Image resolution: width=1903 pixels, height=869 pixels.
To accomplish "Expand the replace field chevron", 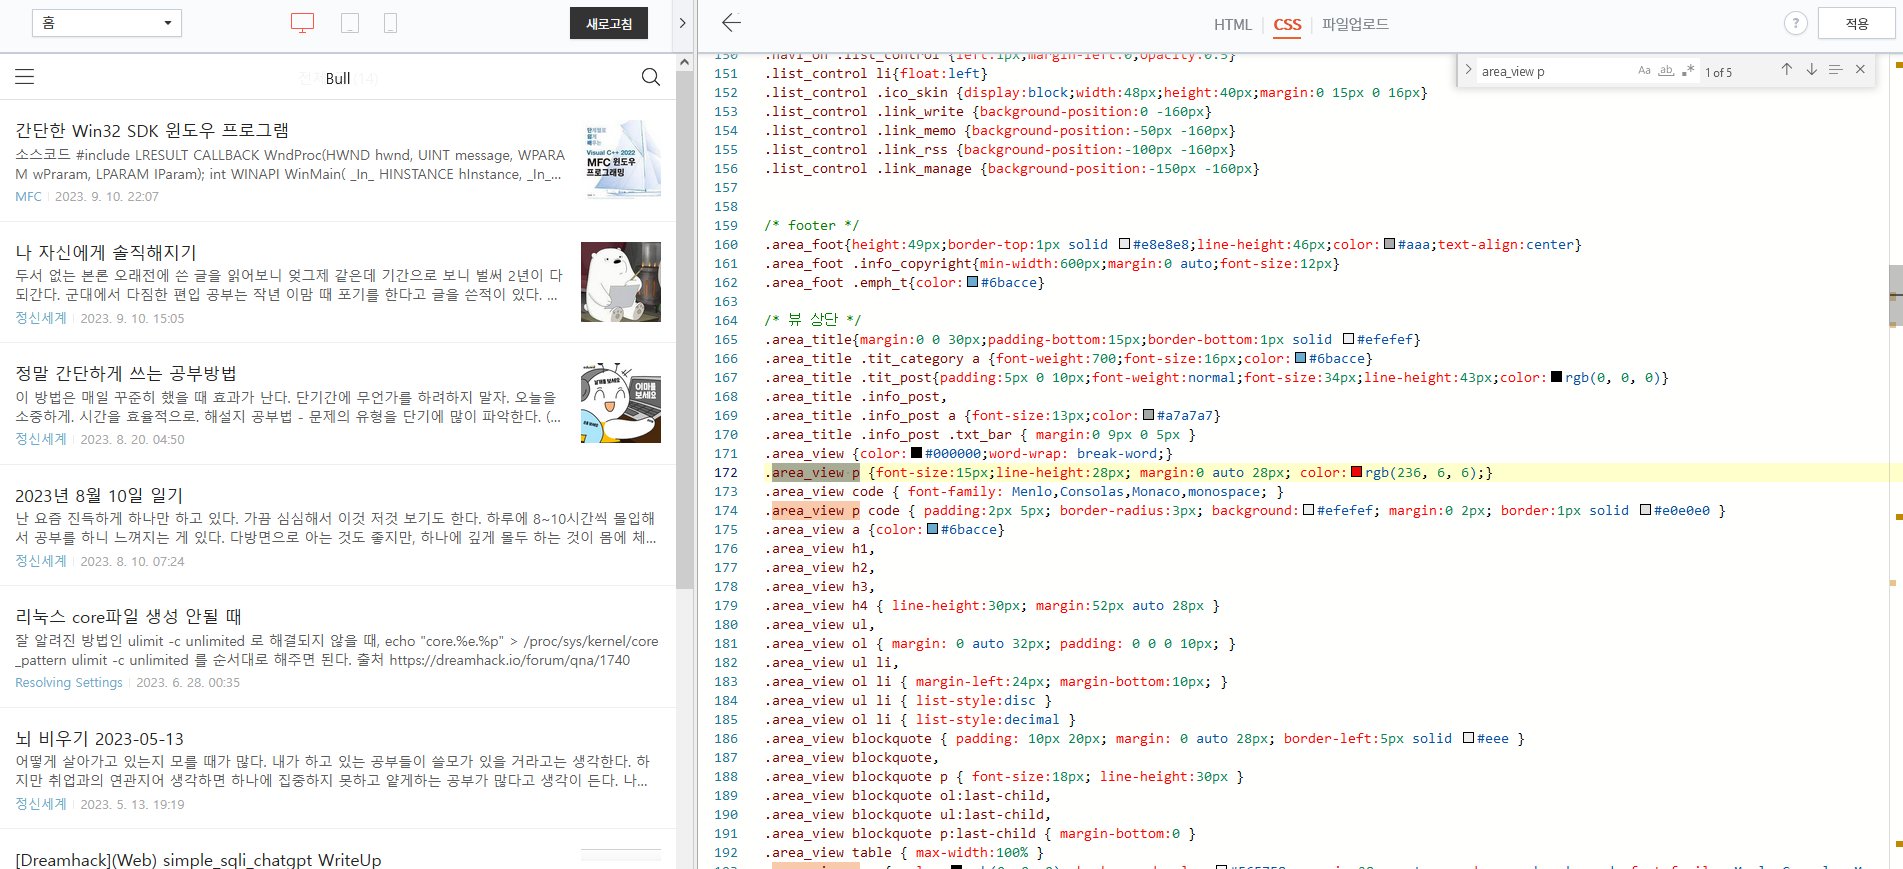I will click(1467, 70).
